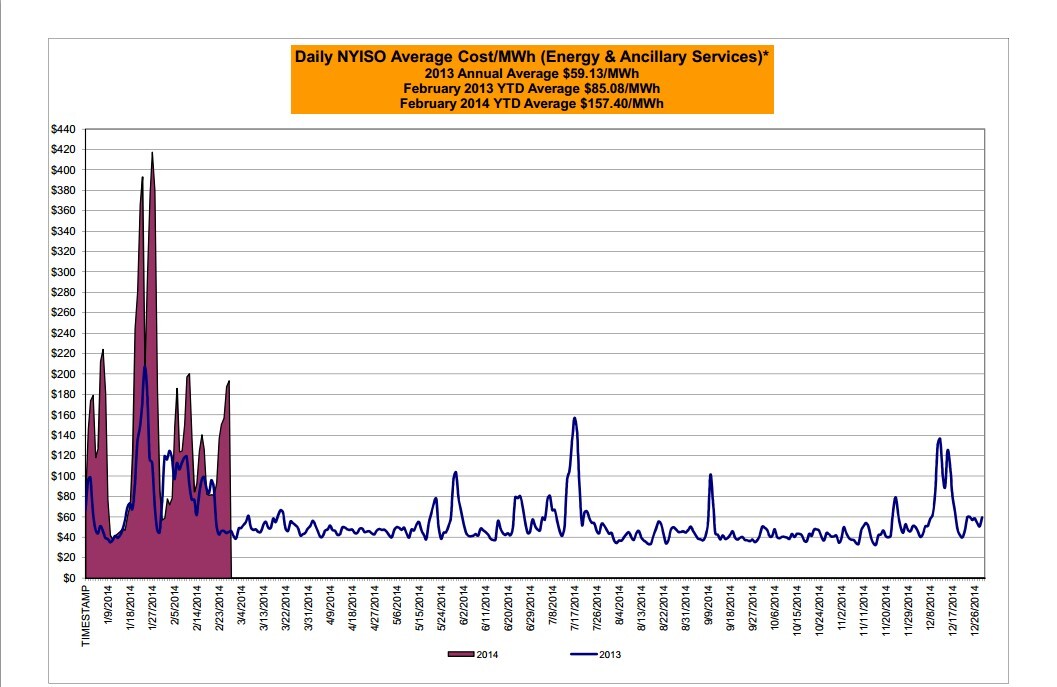Select the $100 y-axis label
This screenshot has width=1057, height=687.
pos(63,476)
